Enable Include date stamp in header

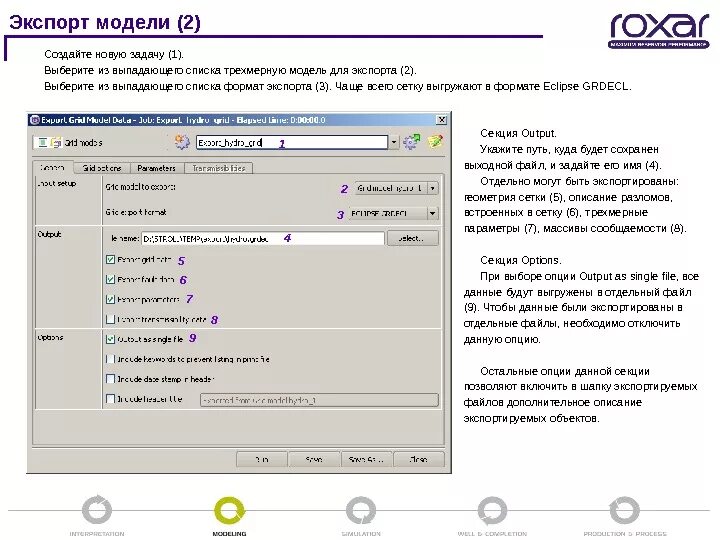(x=110, y=379)
